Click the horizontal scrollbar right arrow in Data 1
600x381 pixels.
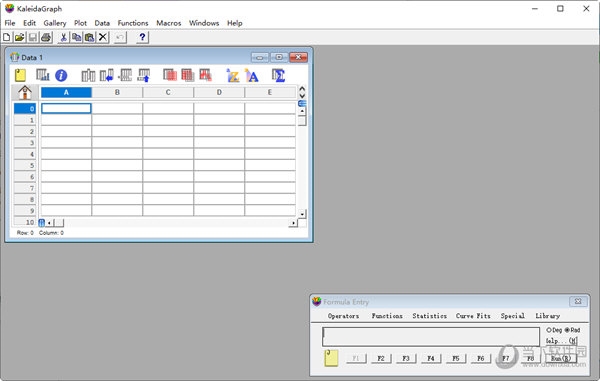click(293, 223)
